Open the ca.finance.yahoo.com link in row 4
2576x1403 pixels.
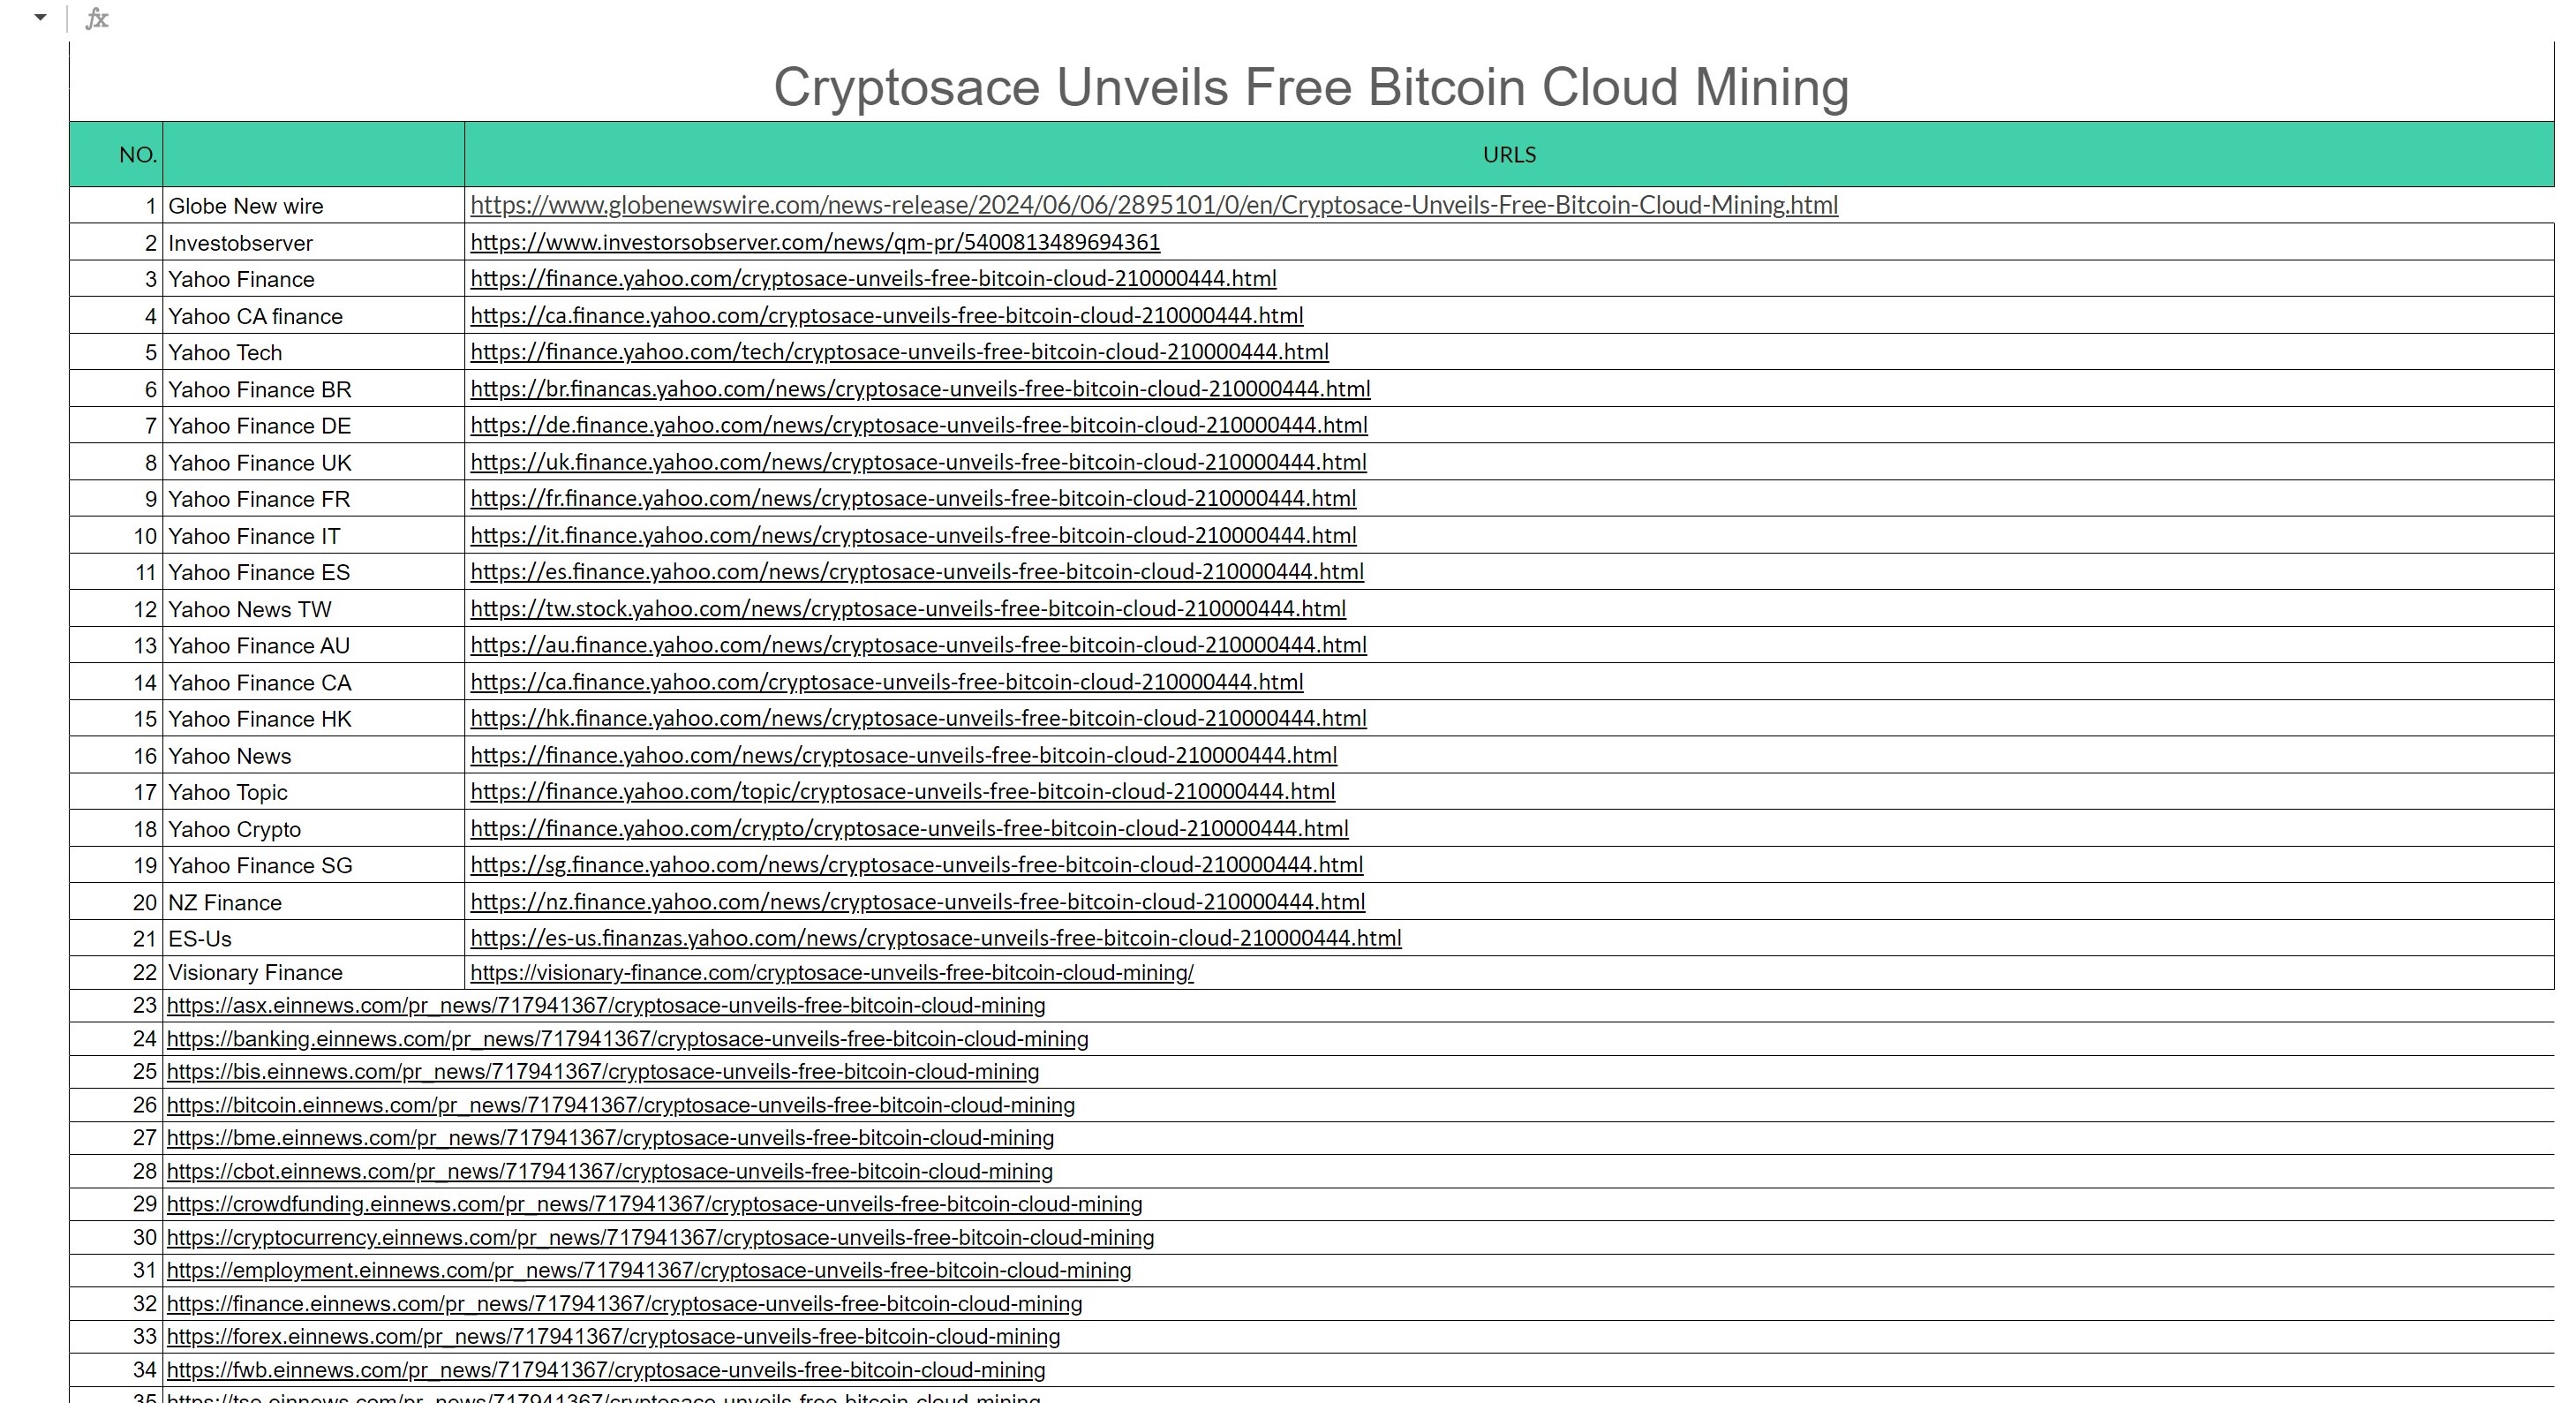point(886,316)
